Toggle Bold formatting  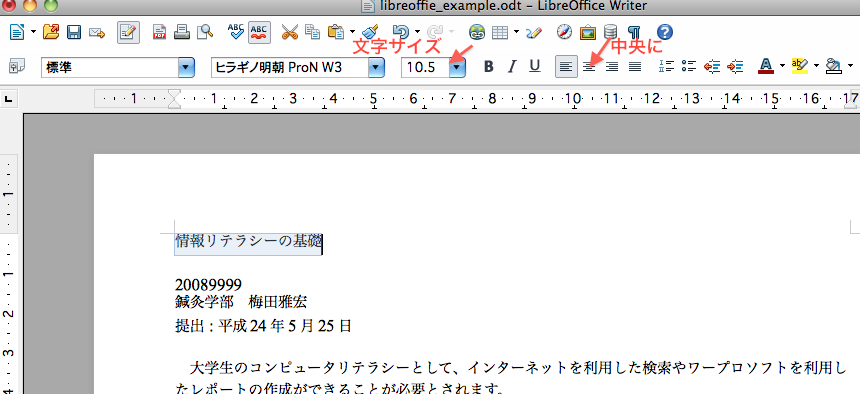(489, 67)
